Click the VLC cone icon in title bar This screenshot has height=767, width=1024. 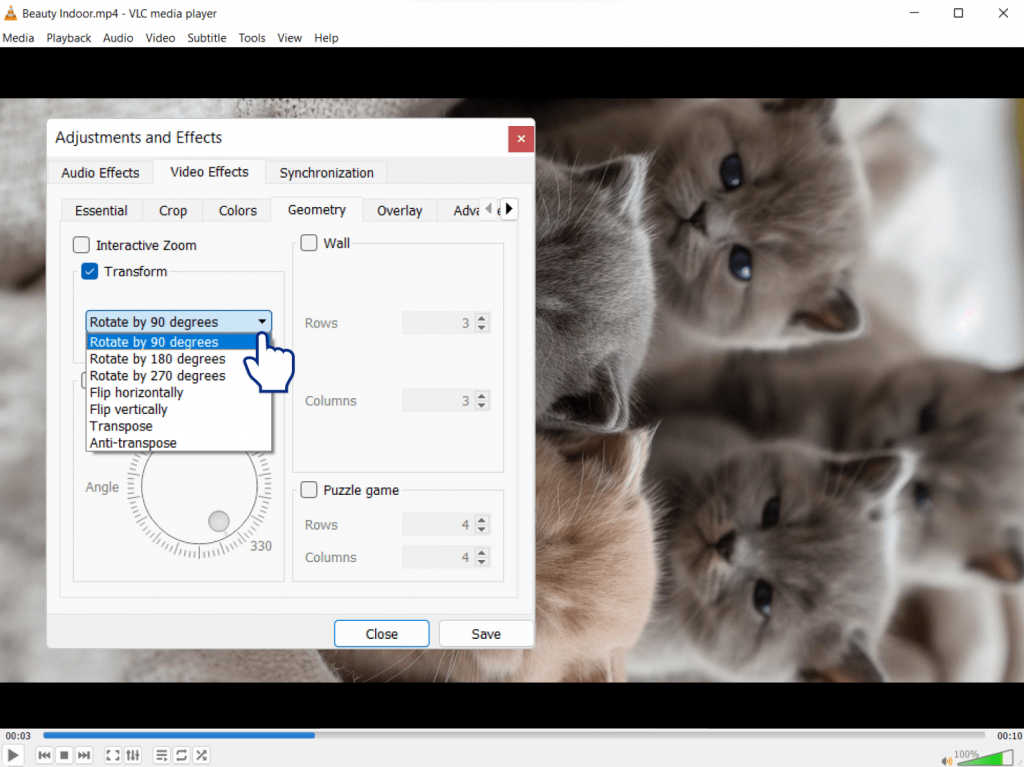coord(10,13)
